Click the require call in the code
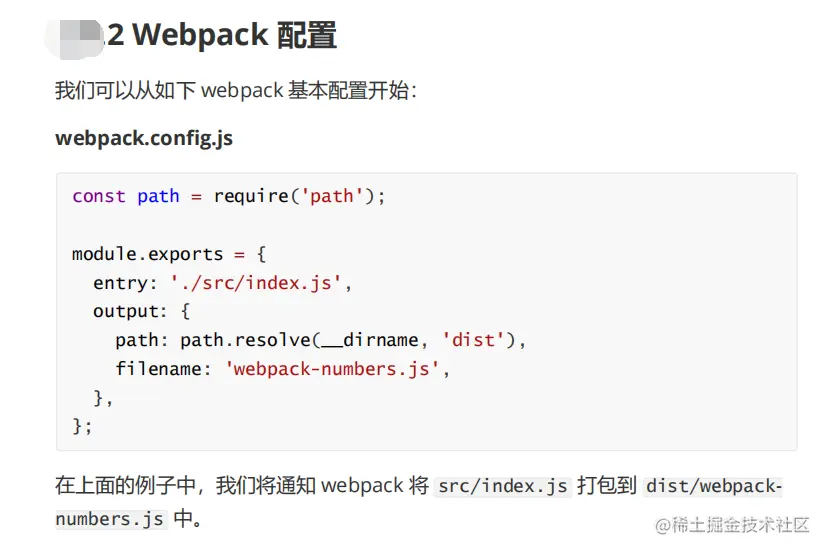The image size is (827, 552). [249, 196]
